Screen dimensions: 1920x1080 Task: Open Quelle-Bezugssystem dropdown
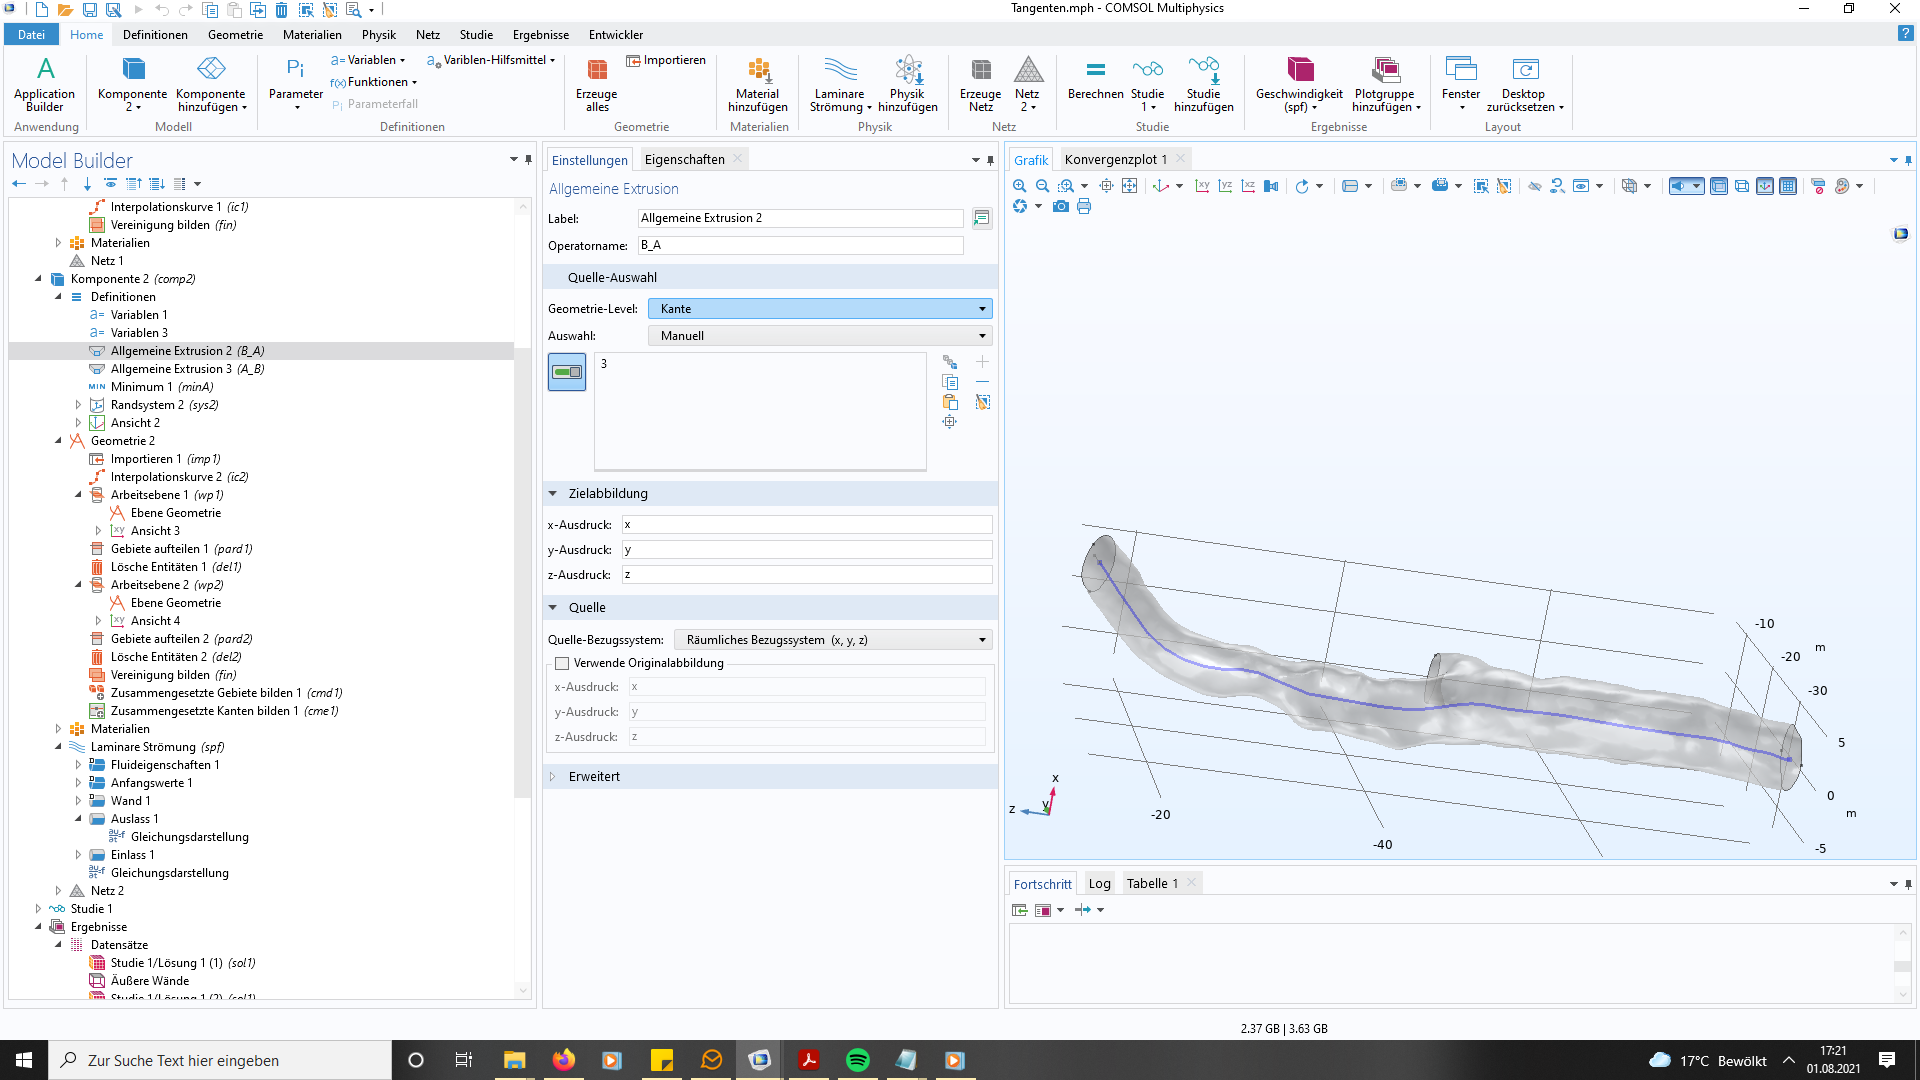833,640
